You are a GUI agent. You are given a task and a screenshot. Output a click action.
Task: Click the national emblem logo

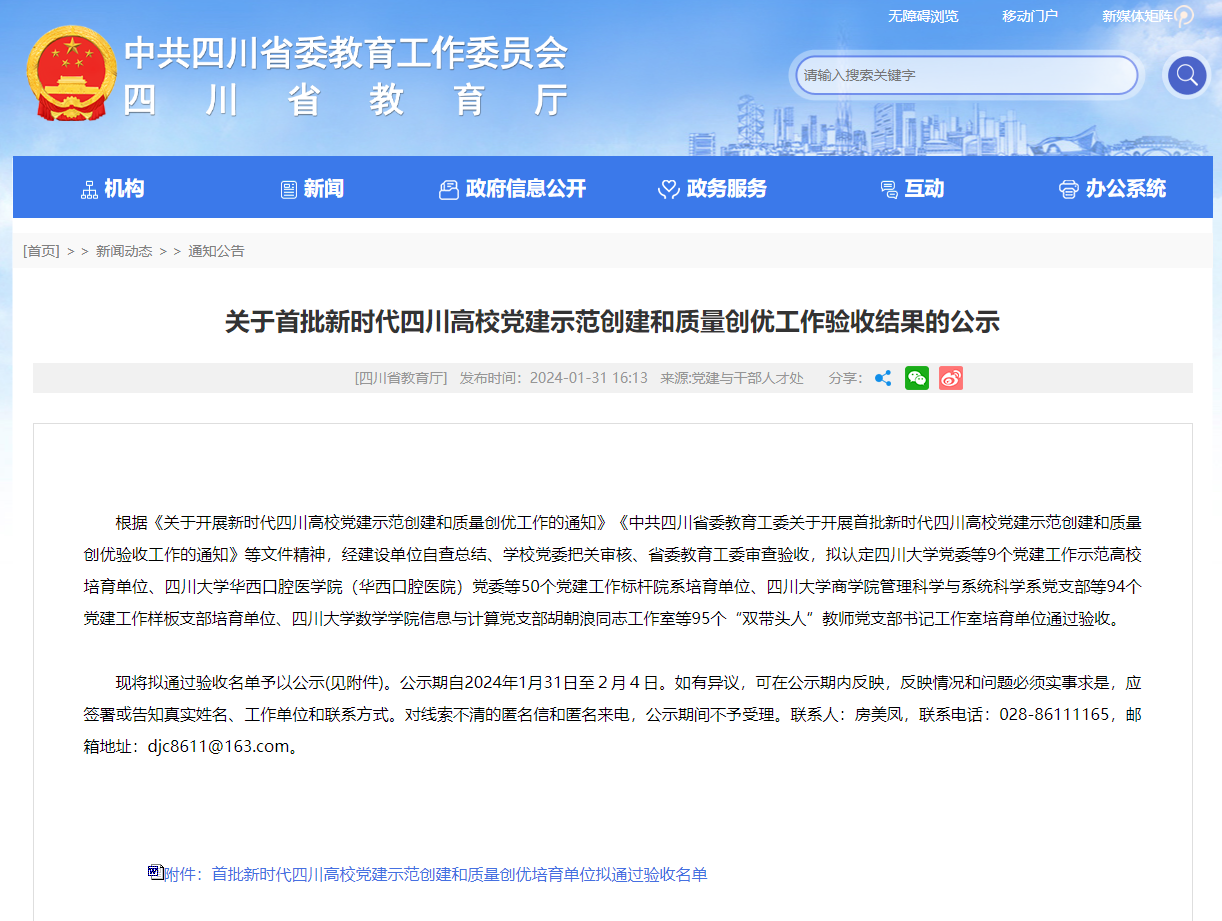(70, 74)
